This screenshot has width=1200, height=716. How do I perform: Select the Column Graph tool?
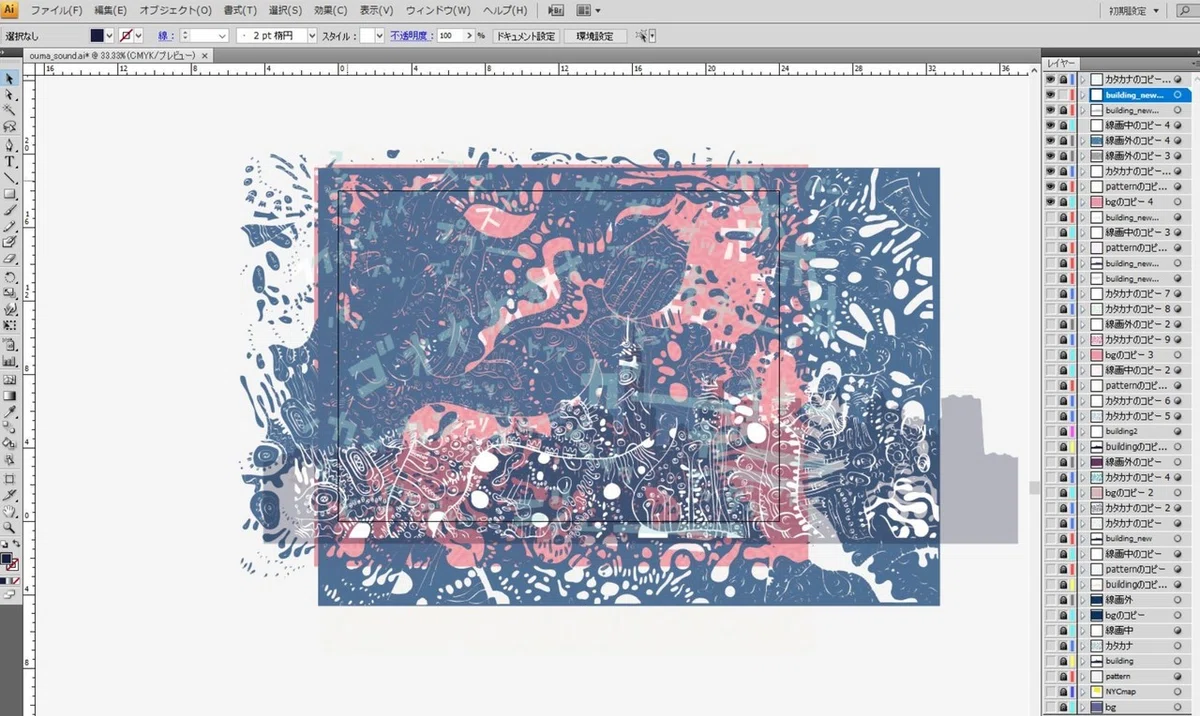click(x=10, y=361)
